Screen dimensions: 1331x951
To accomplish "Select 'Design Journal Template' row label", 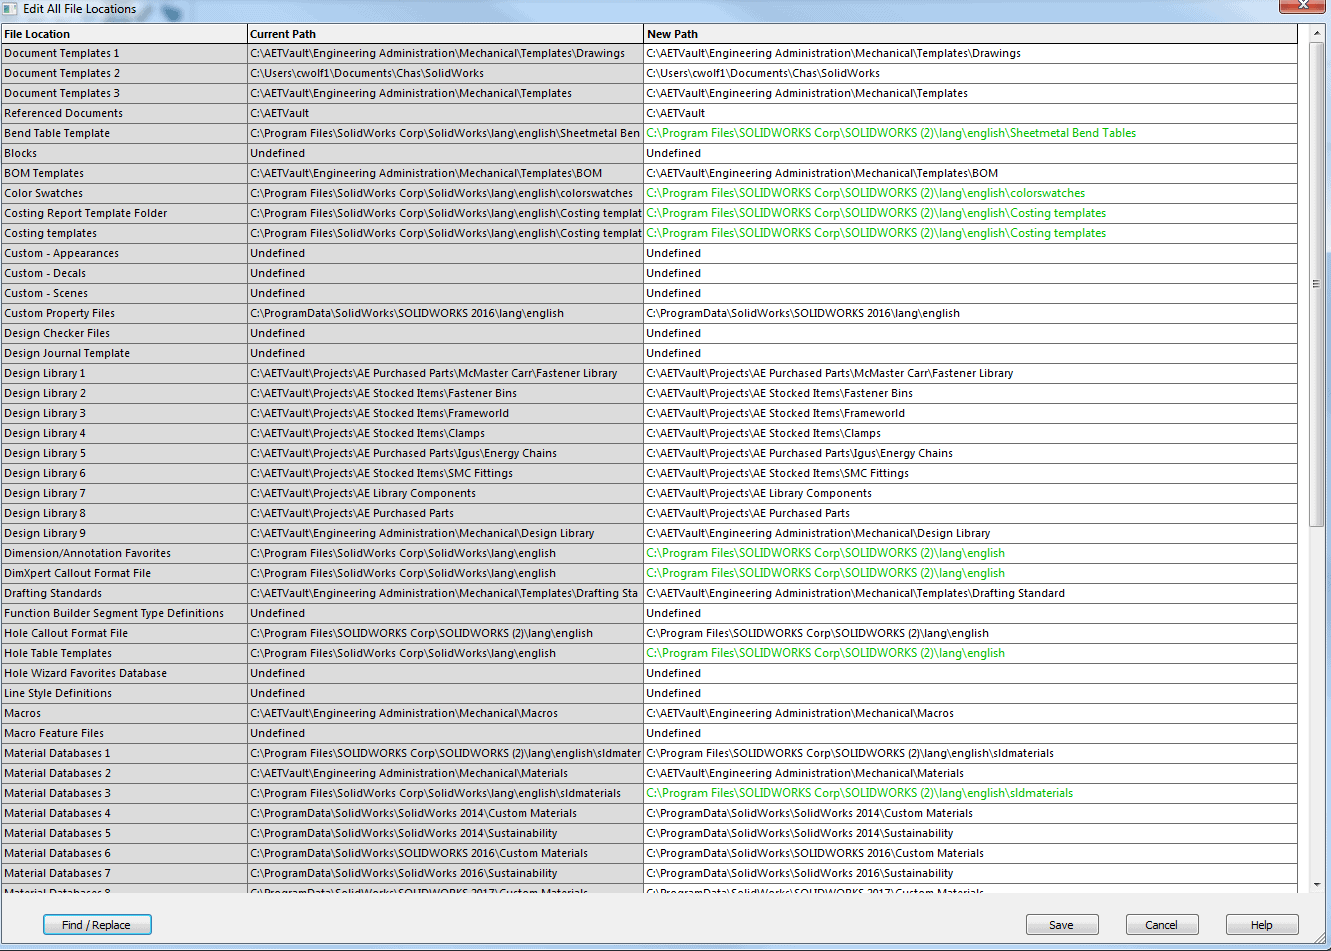I will (124, 353).
